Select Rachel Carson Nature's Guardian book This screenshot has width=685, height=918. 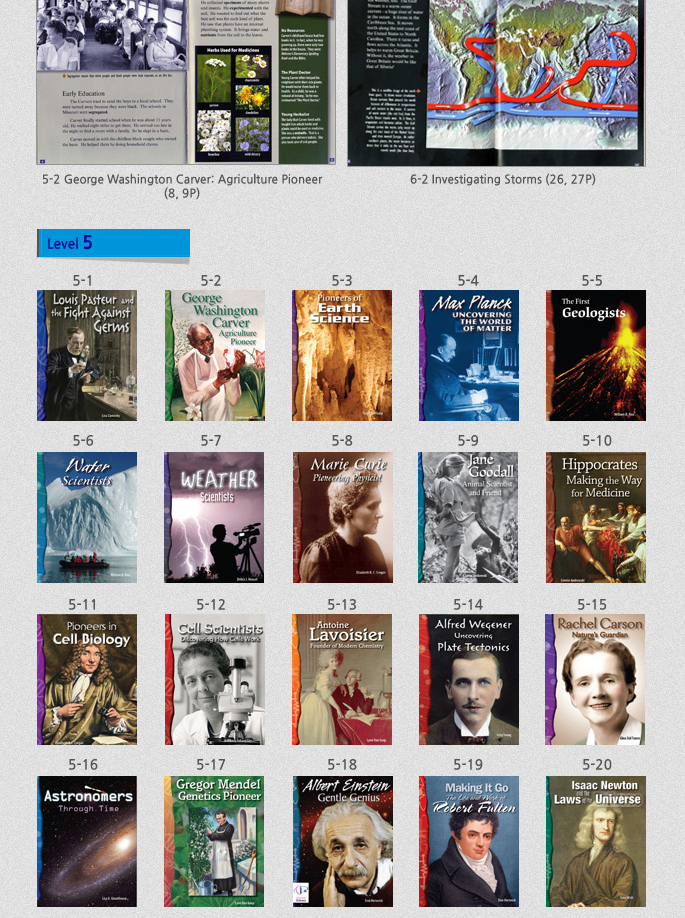pyautogui.click(x=596, y=679)
